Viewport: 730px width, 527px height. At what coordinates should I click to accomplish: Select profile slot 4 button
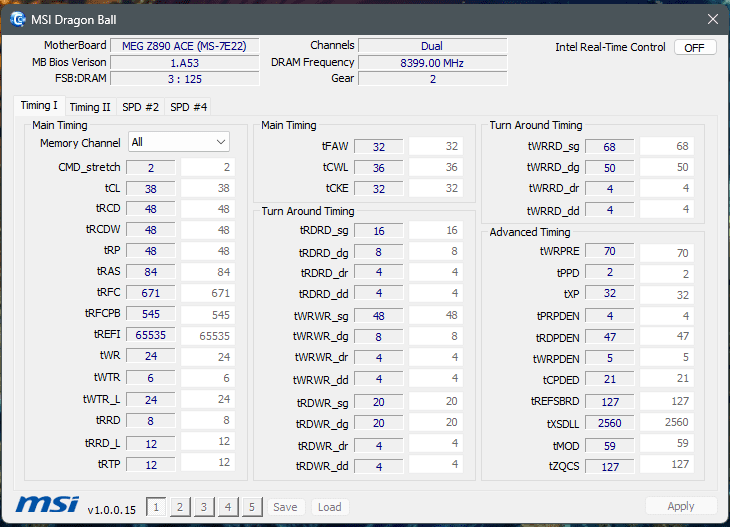point(228,507)
